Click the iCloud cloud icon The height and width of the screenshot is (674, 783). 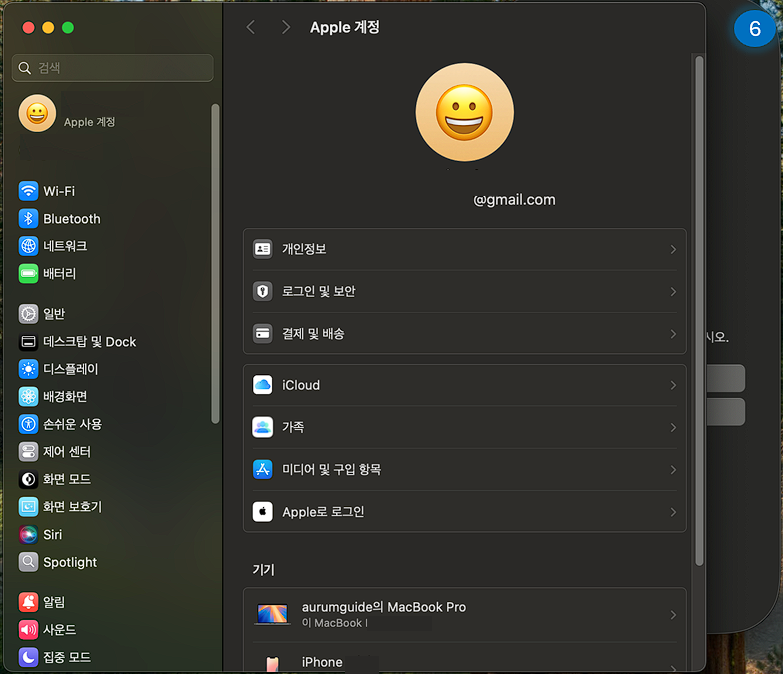263,385
